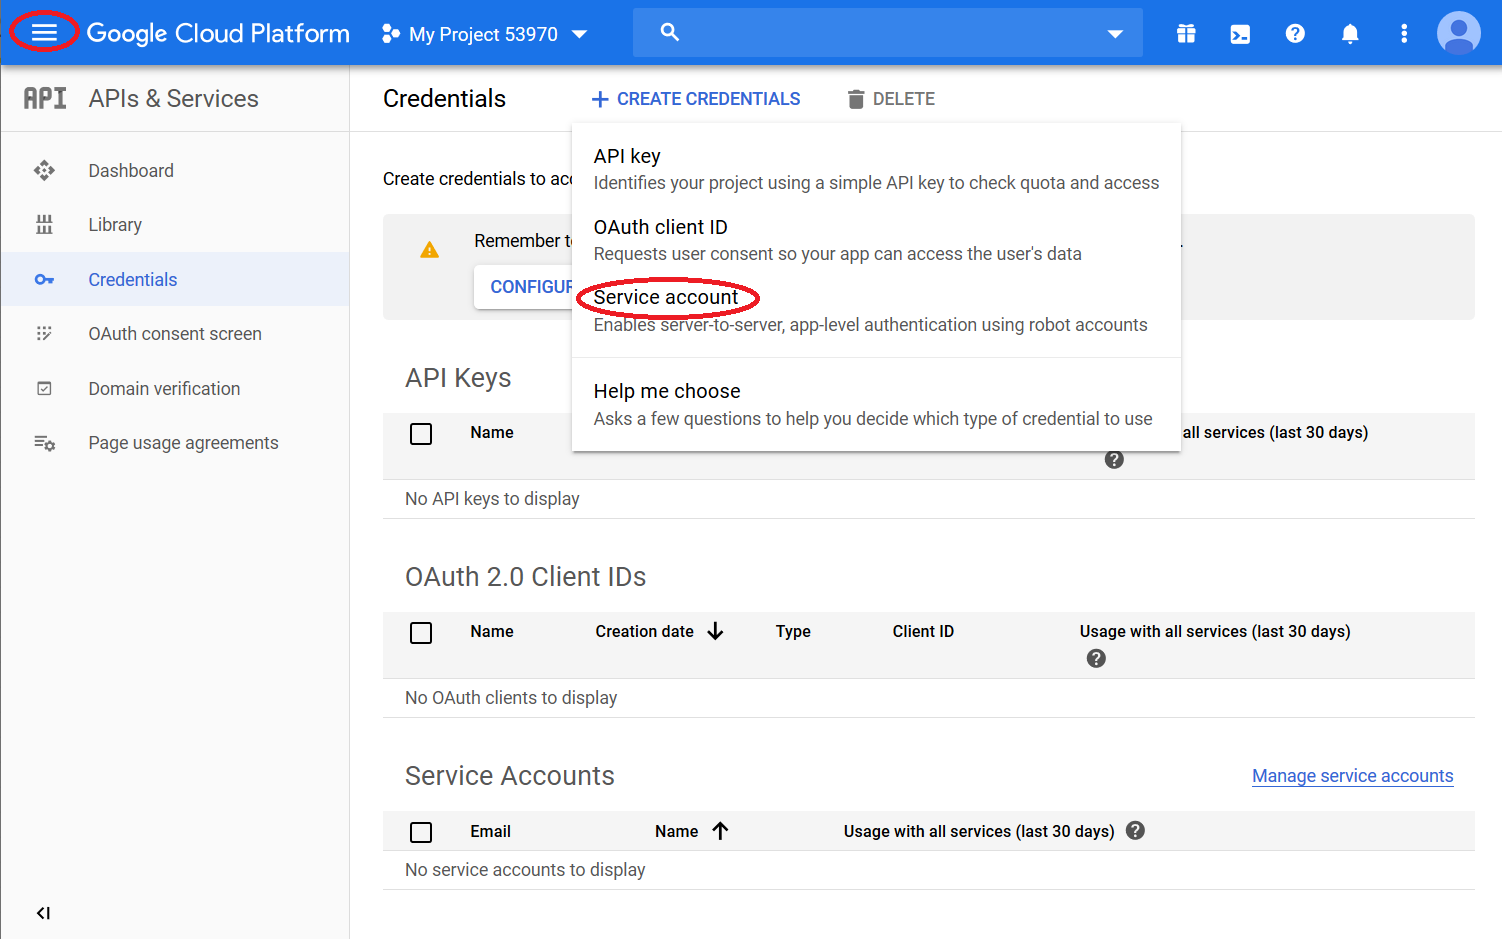
Task: Select all OAuth 2.0 Client IDs checkbox
Action: [421, 633]
